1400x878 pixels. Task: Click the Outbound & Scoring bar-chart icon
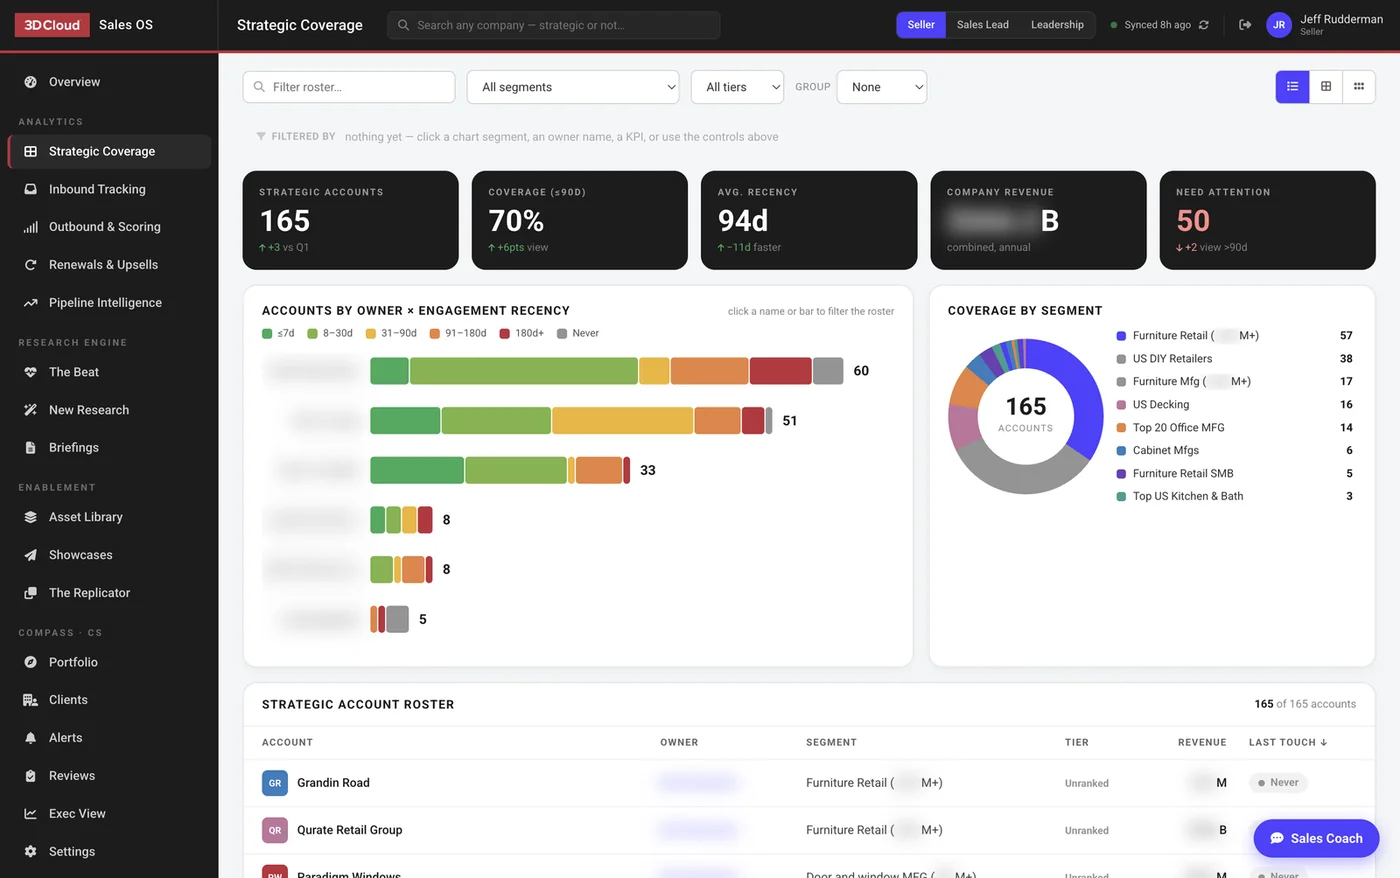pyautogui.click(x=31, y=227)
